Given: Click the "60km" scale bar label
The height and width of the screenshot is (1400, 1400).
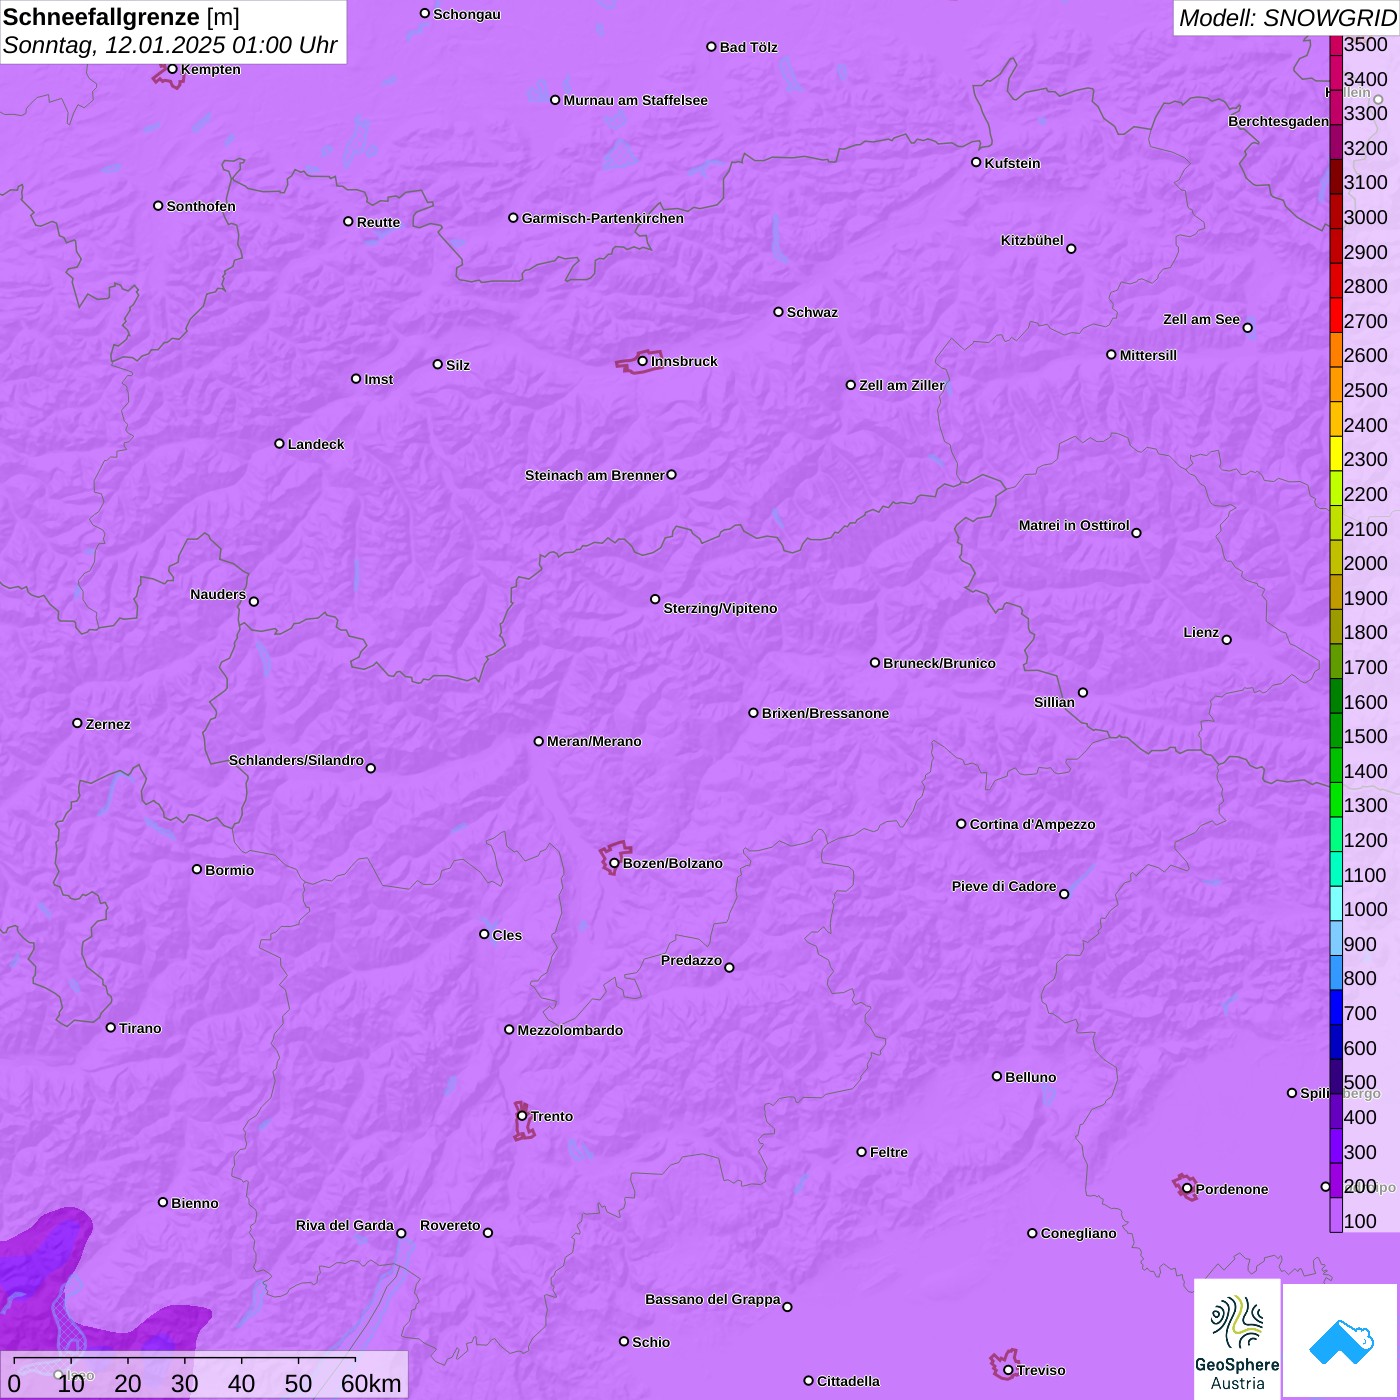Looking at the screenshot, I should (371, 1383).
